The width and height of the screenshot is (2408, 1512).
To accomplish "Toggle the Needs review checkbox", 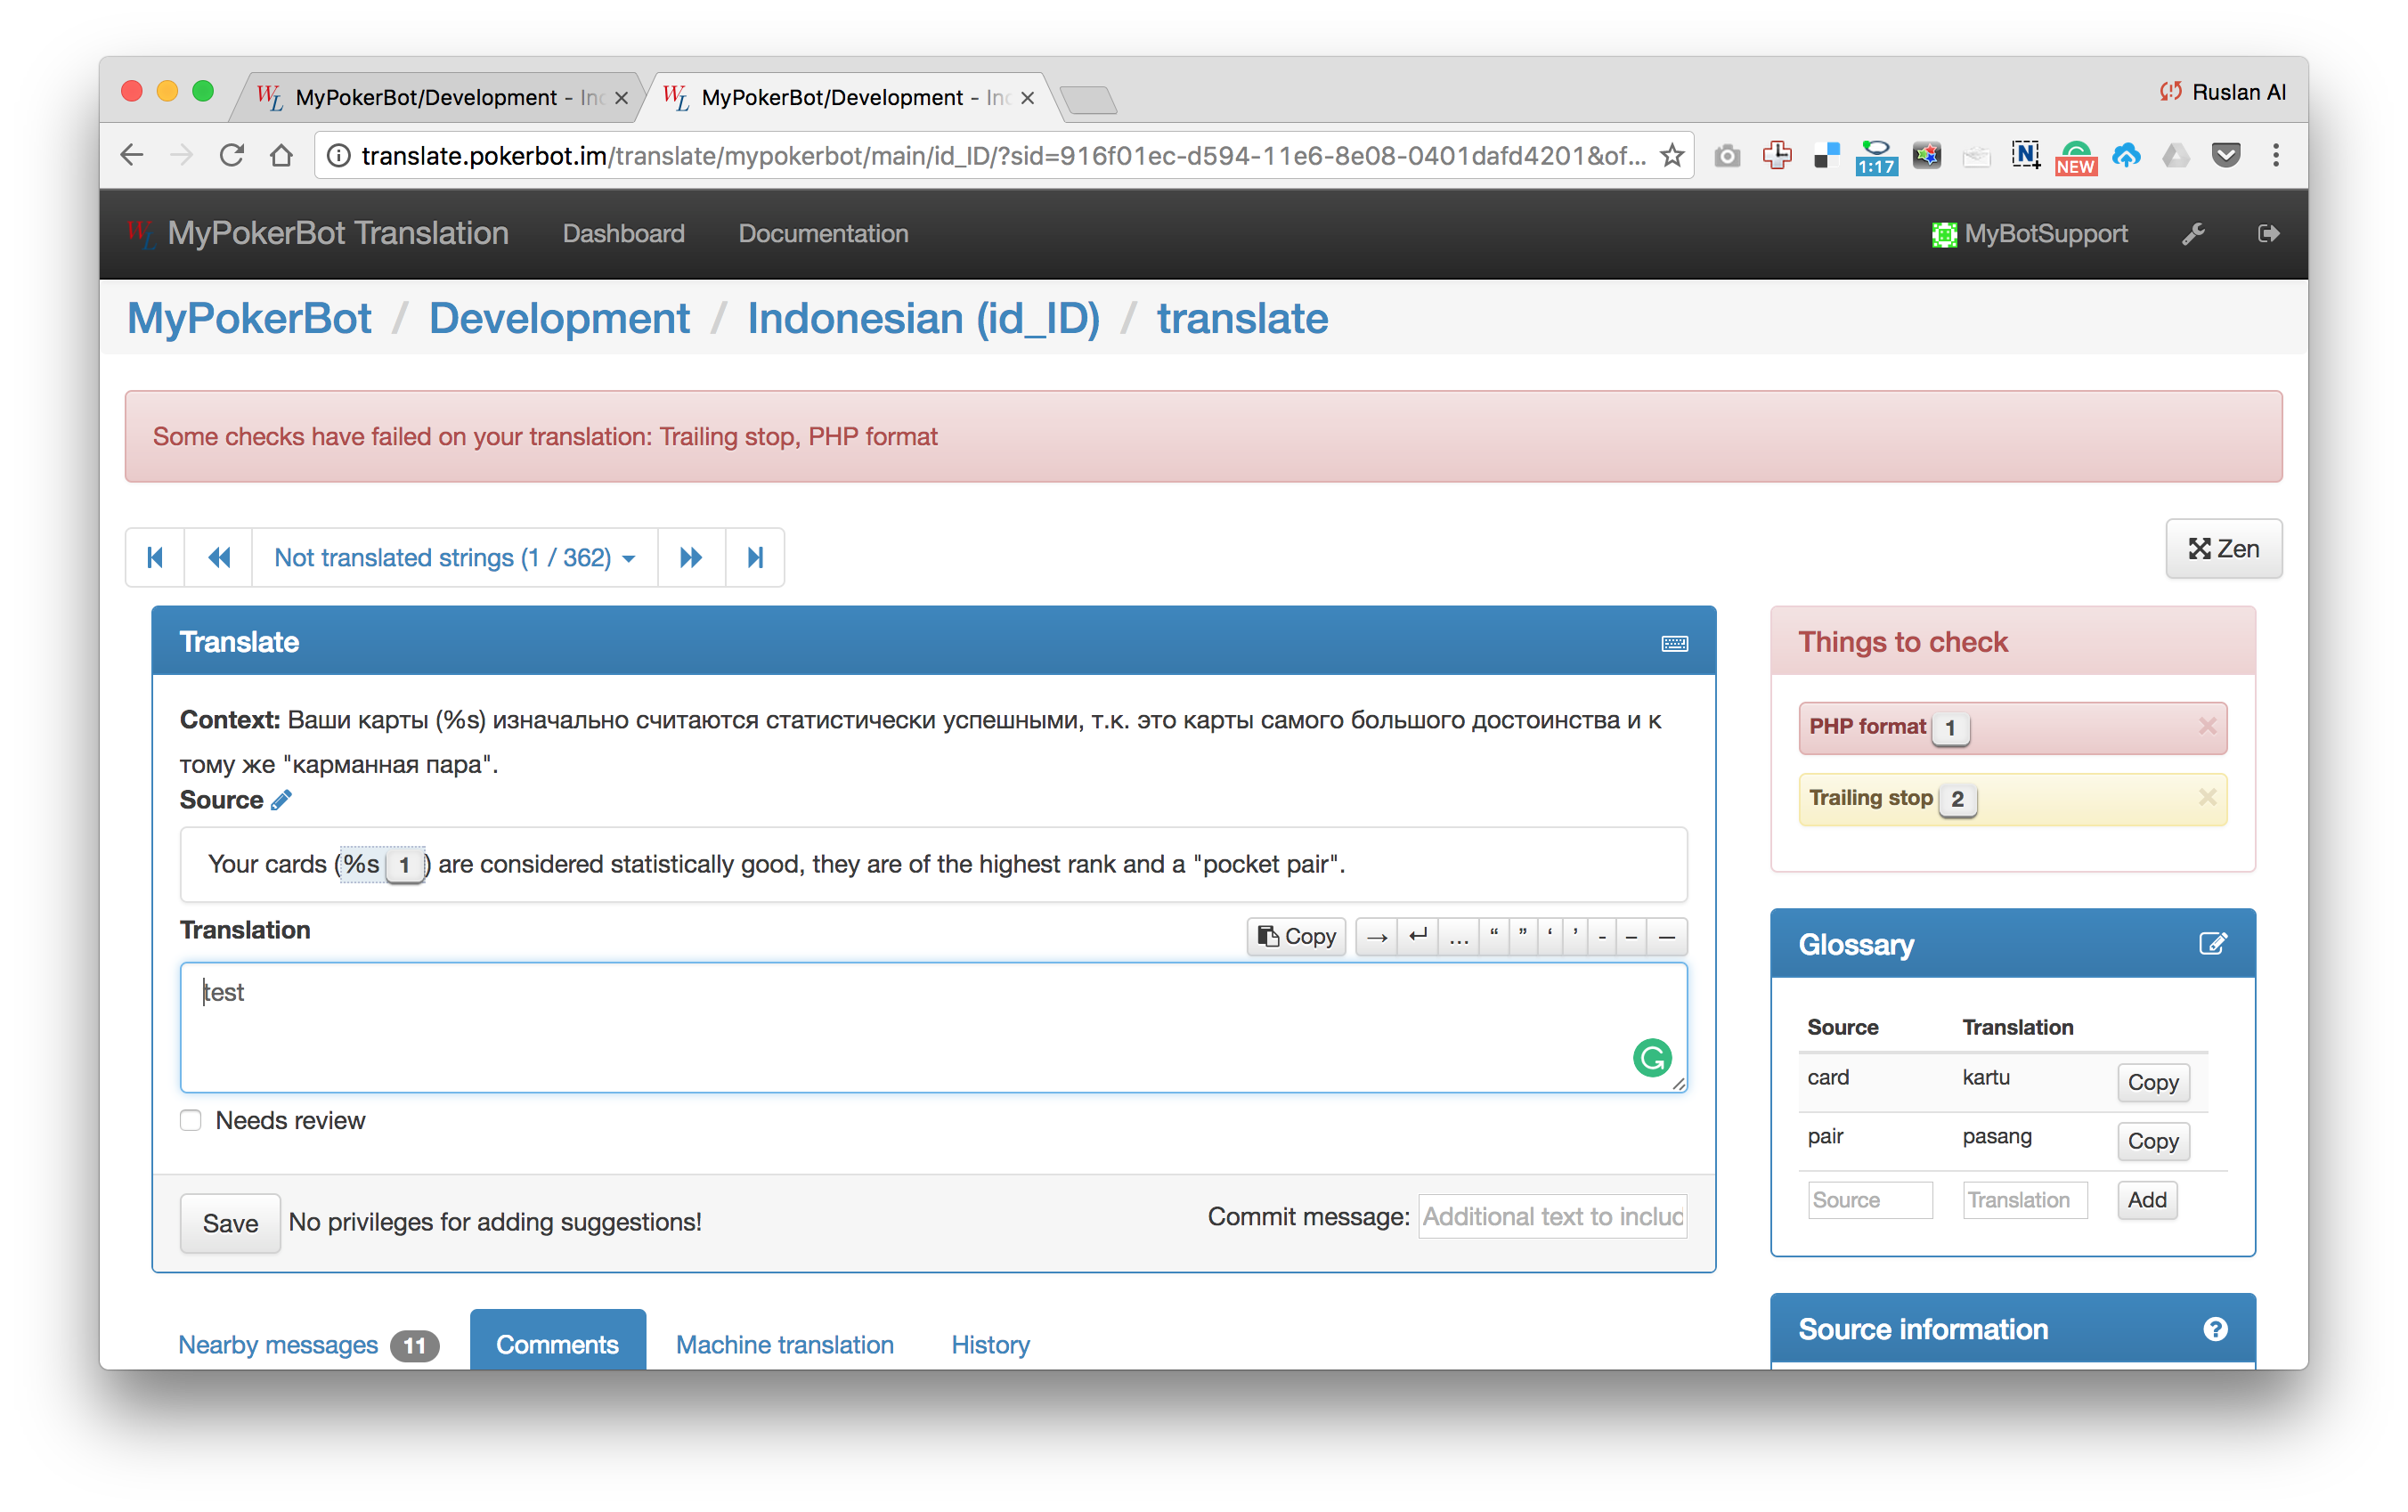I will (191, 1120).
